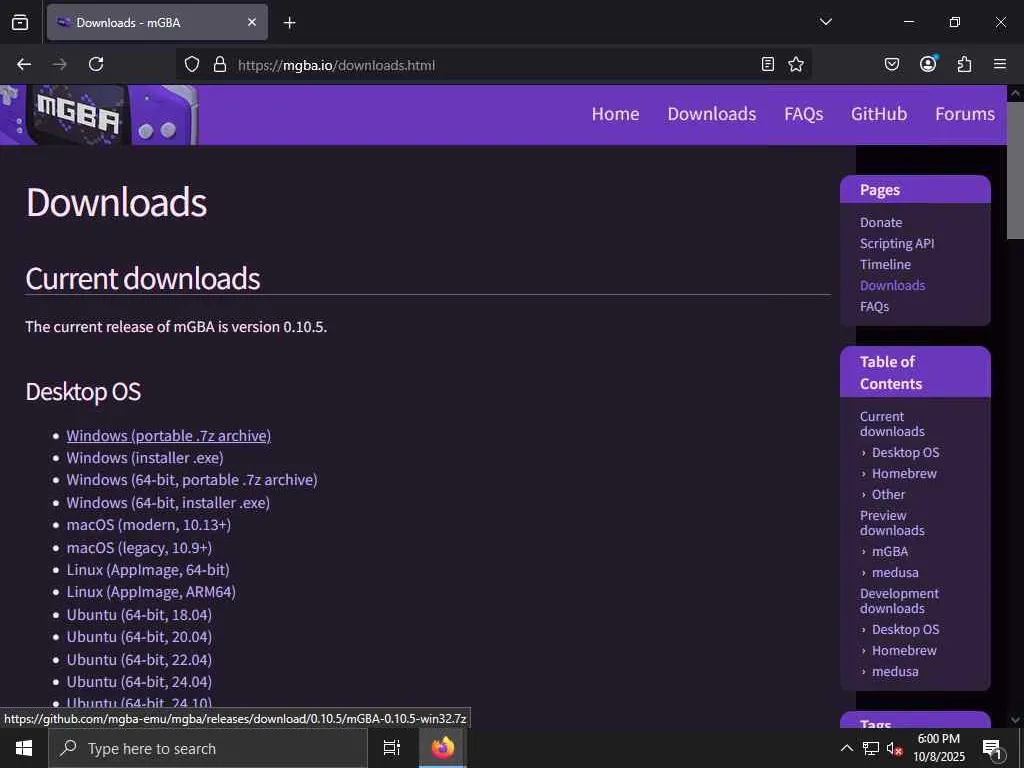Open extensions puzzle icon
Image resolution: width=1024 pixels, height=768 pixels.
pyautogui.click(x=964, y=64)
